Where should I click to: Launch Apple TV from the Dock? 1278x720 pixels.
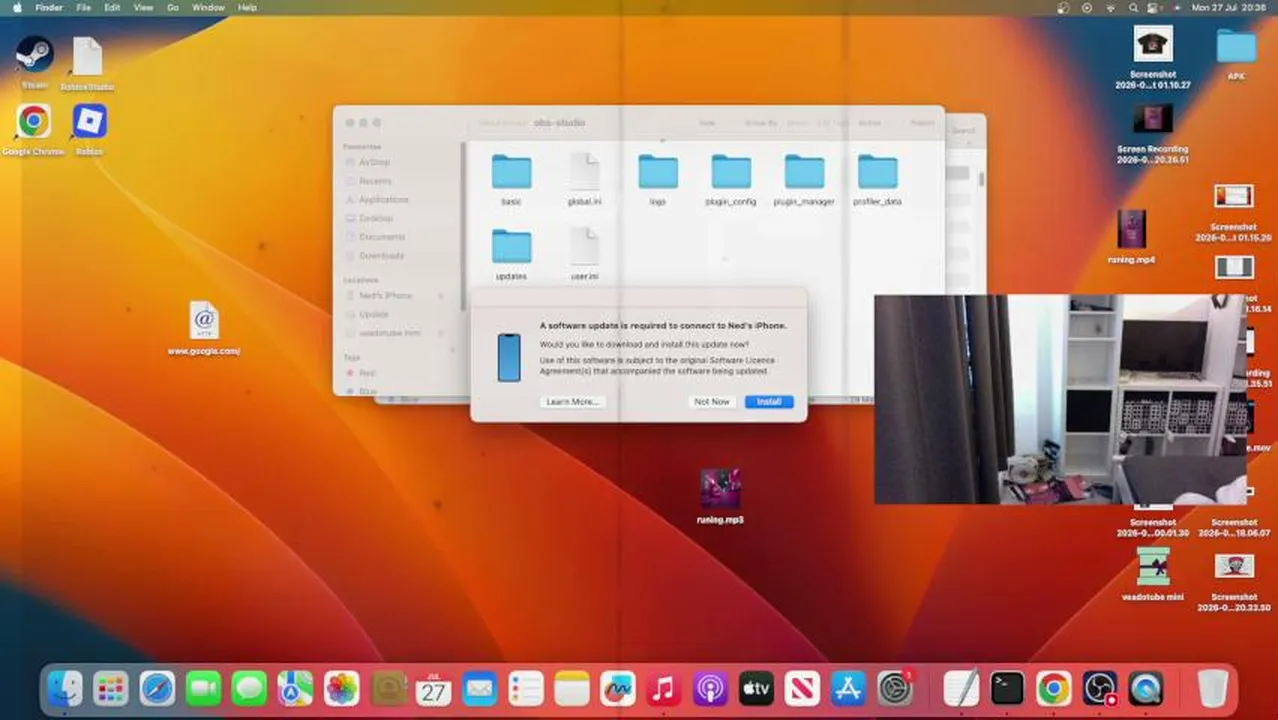756,688
